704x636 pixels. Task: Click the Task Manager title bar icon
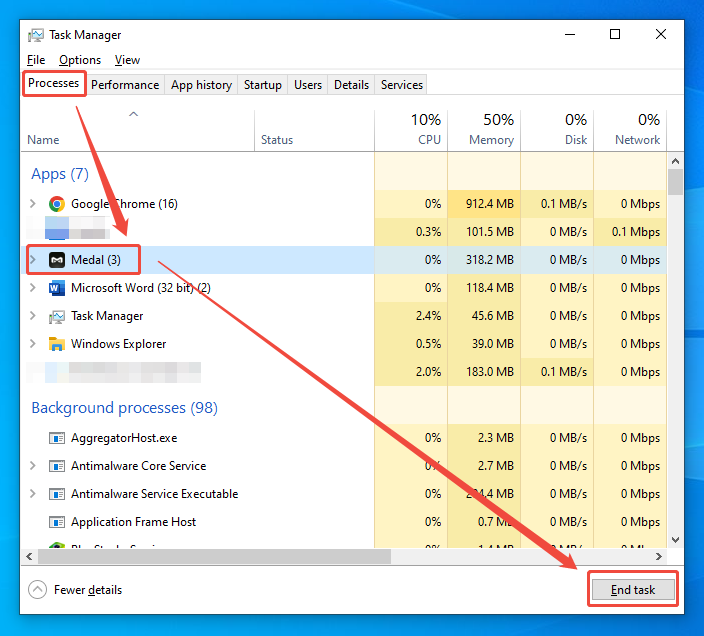(35, 35)
